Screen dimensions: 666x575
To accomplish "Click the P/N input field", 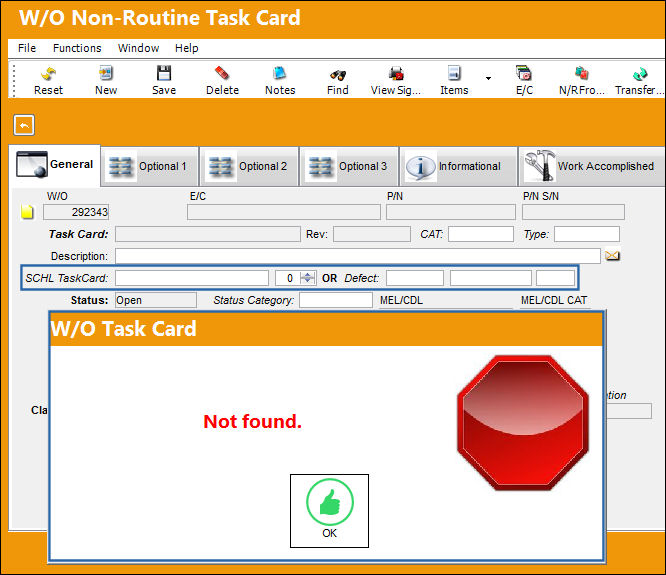I will point(451,212).
